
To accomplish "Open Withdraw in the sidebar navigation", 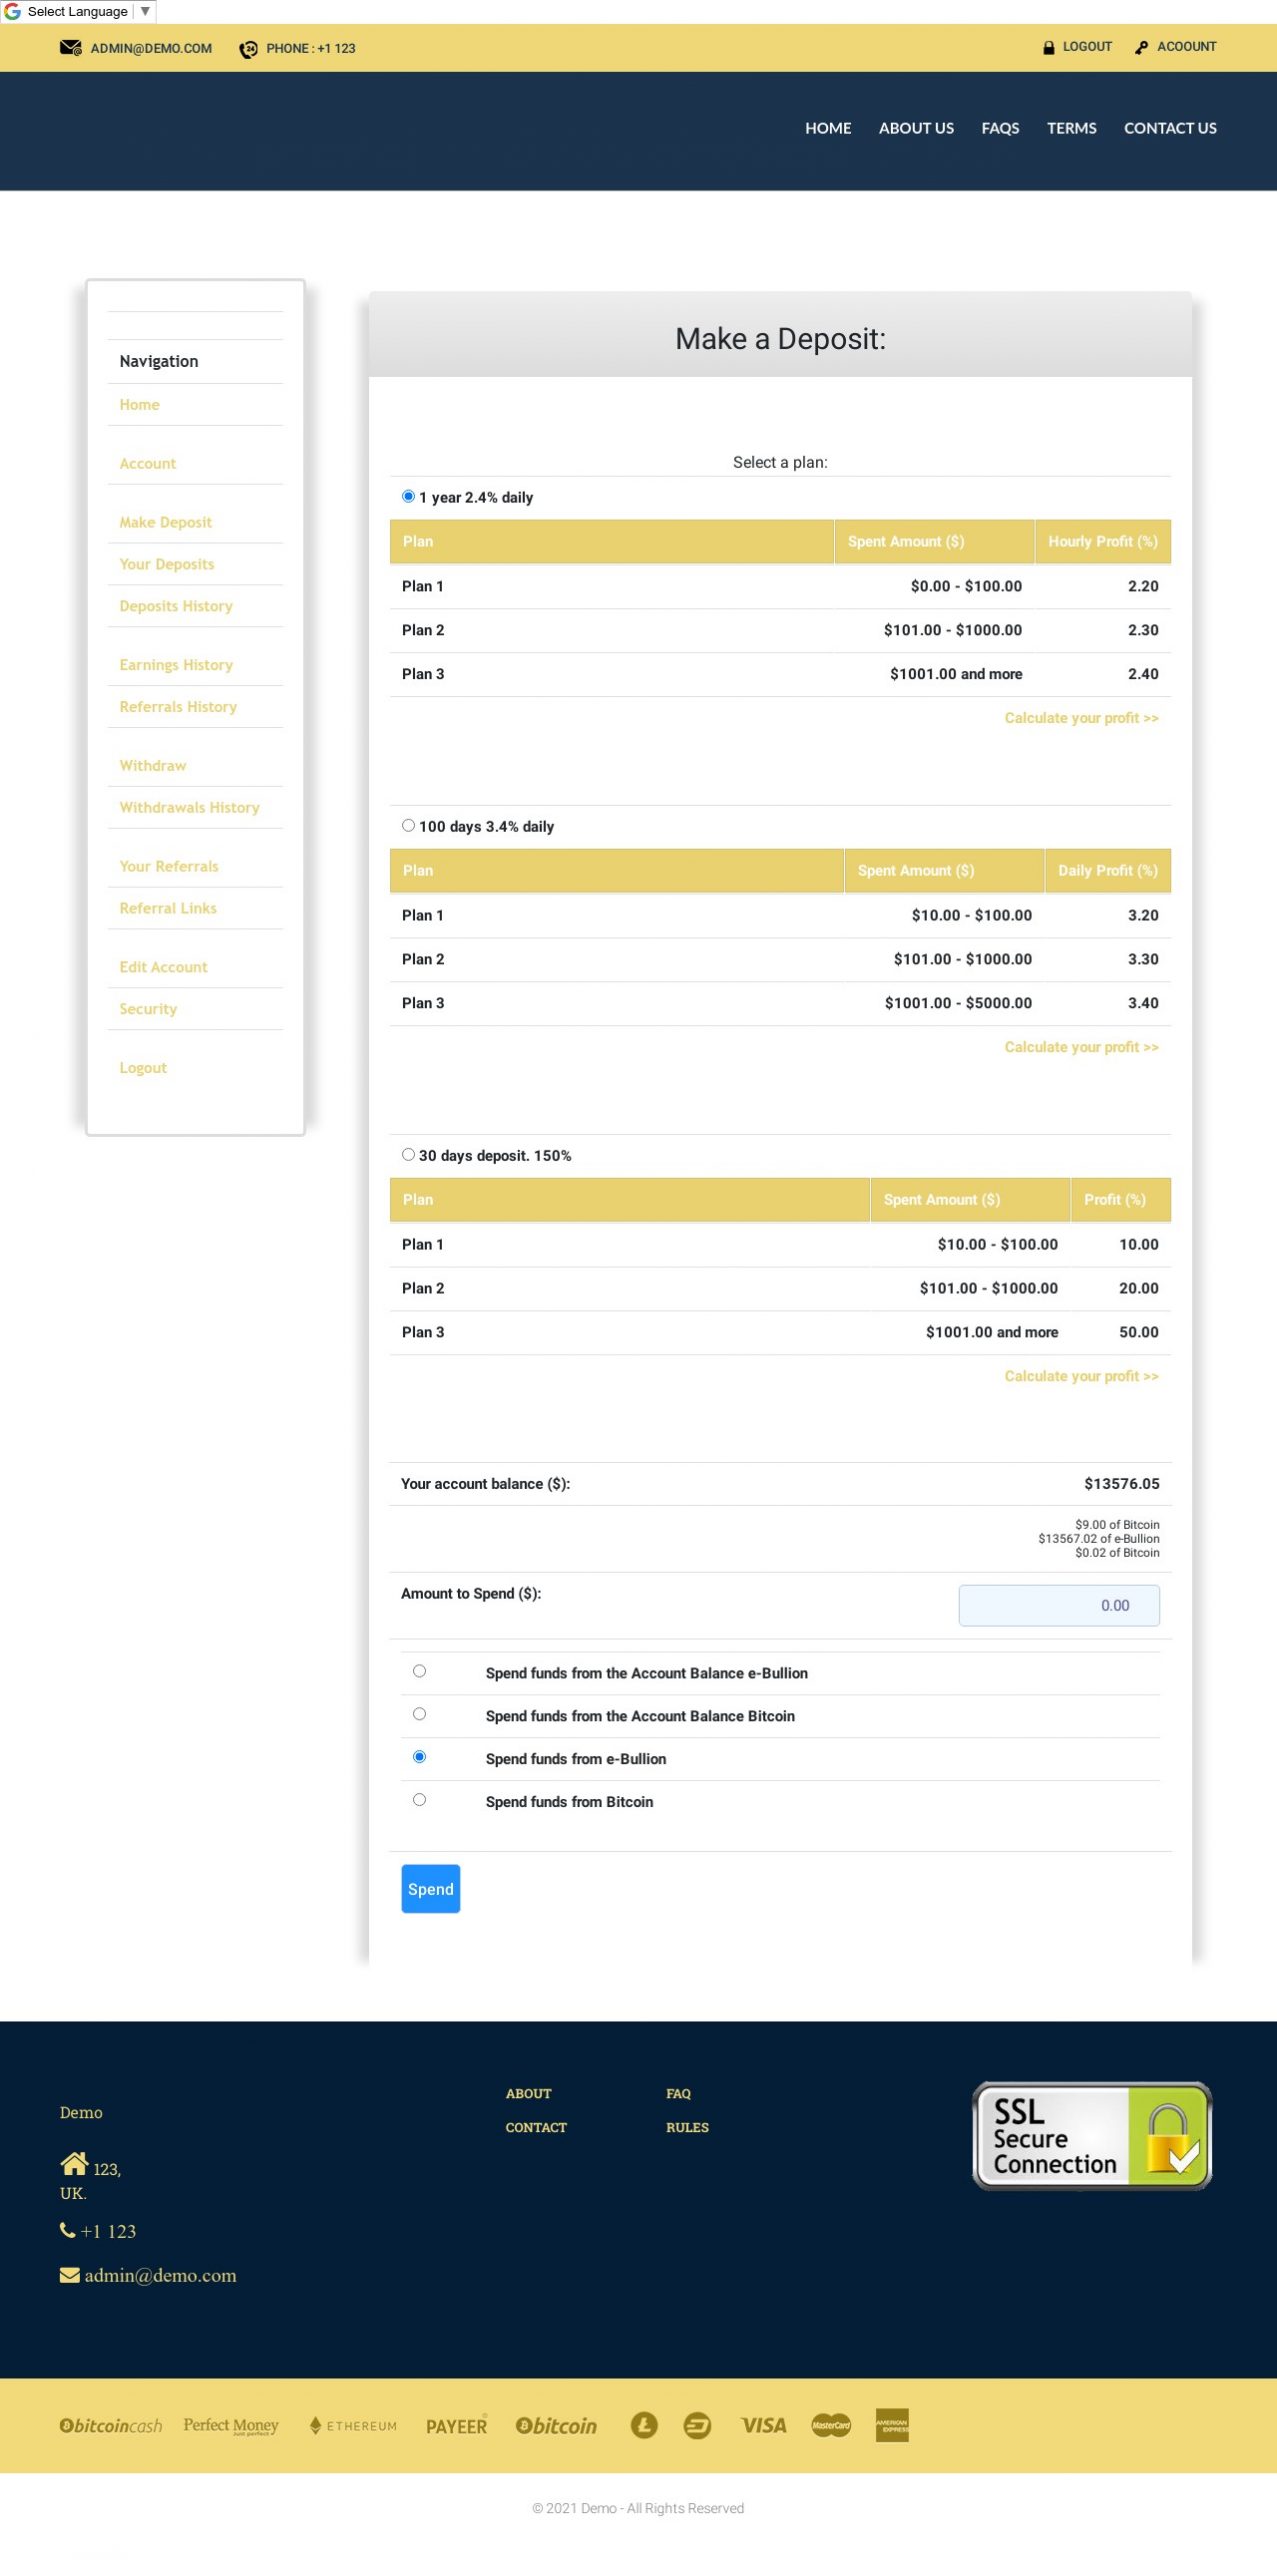I will tap(153, 765).
